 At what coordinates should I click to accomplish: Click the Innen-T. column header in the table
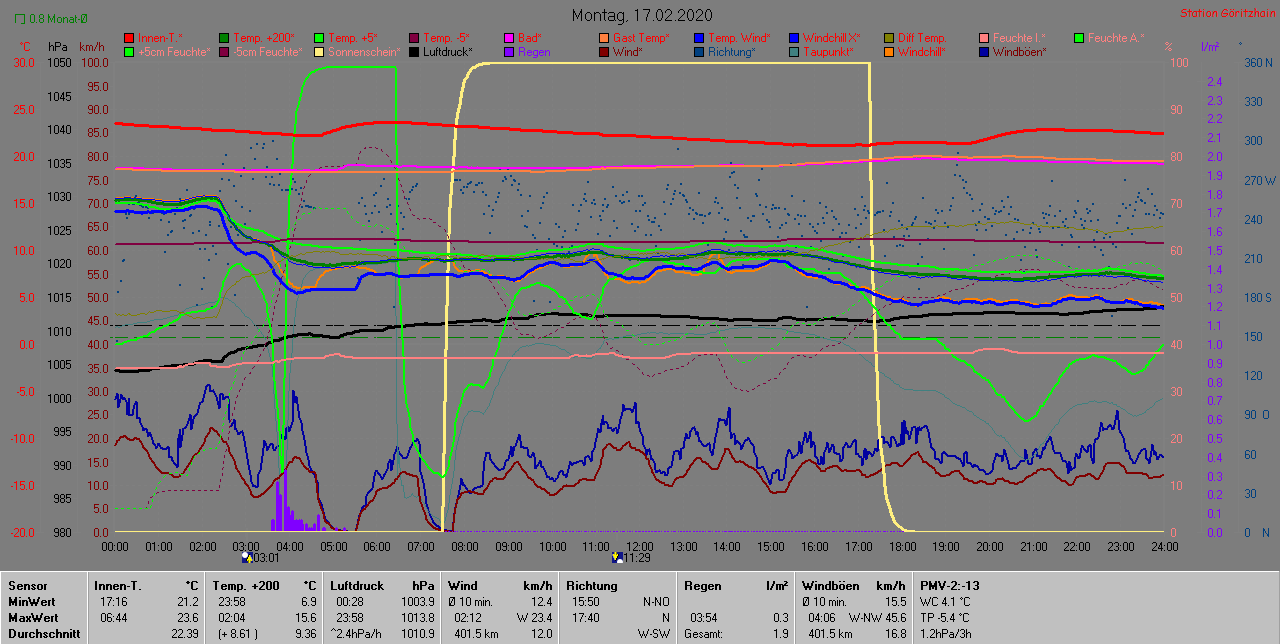point(118,585)
